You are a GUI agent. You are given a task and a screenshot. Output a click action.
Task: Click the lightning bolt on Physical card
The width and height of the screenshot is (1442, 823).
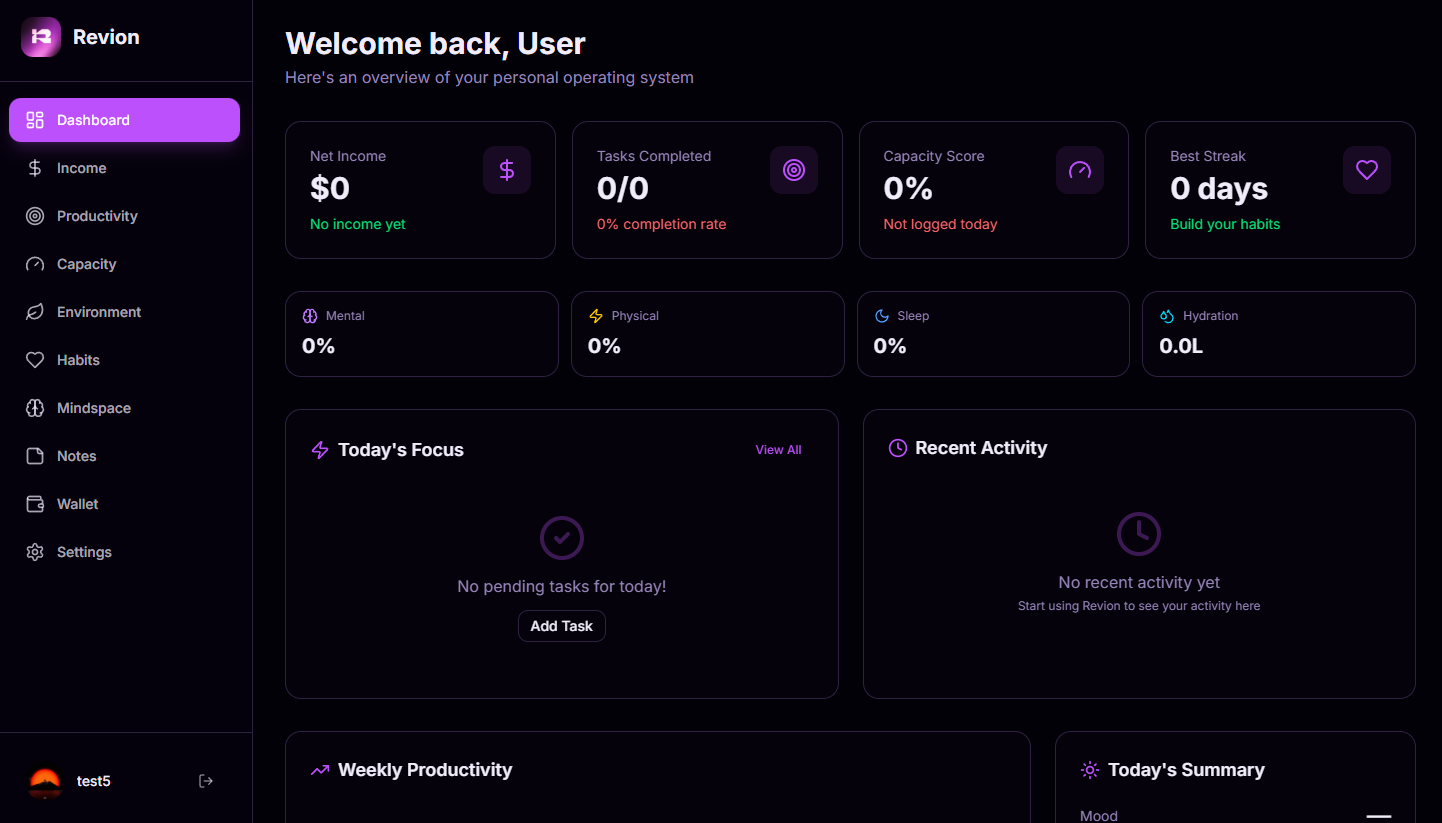(595, 315)
